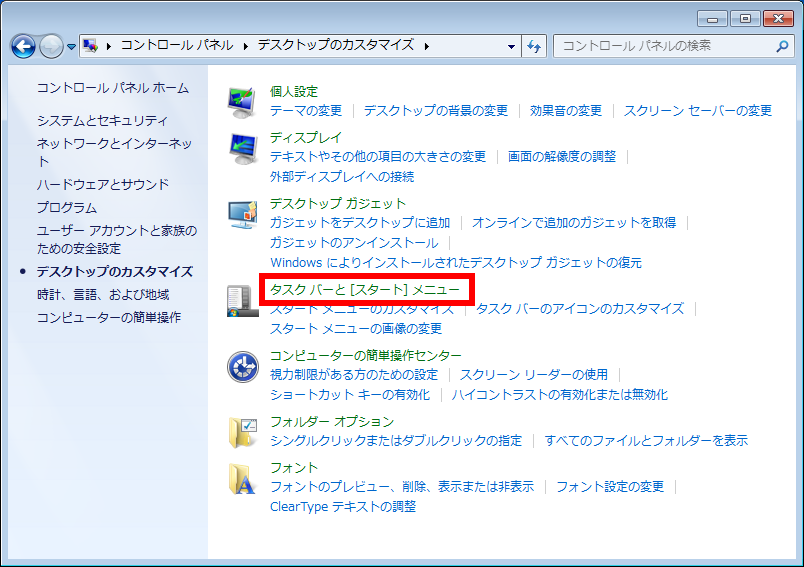Click スタート メニューの画像の変更 link

(356, 329)
